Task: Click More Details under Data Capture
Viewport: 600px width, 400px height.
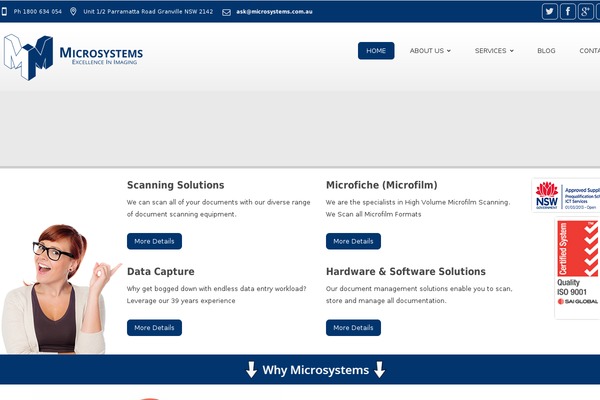Action: point(154,328)
